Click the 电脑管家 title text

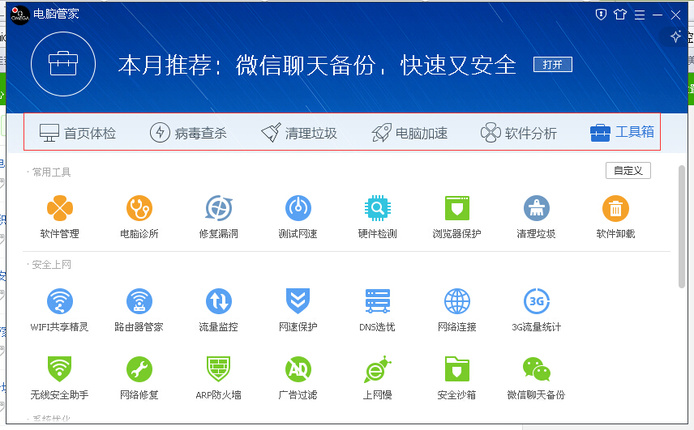[56, 14]
